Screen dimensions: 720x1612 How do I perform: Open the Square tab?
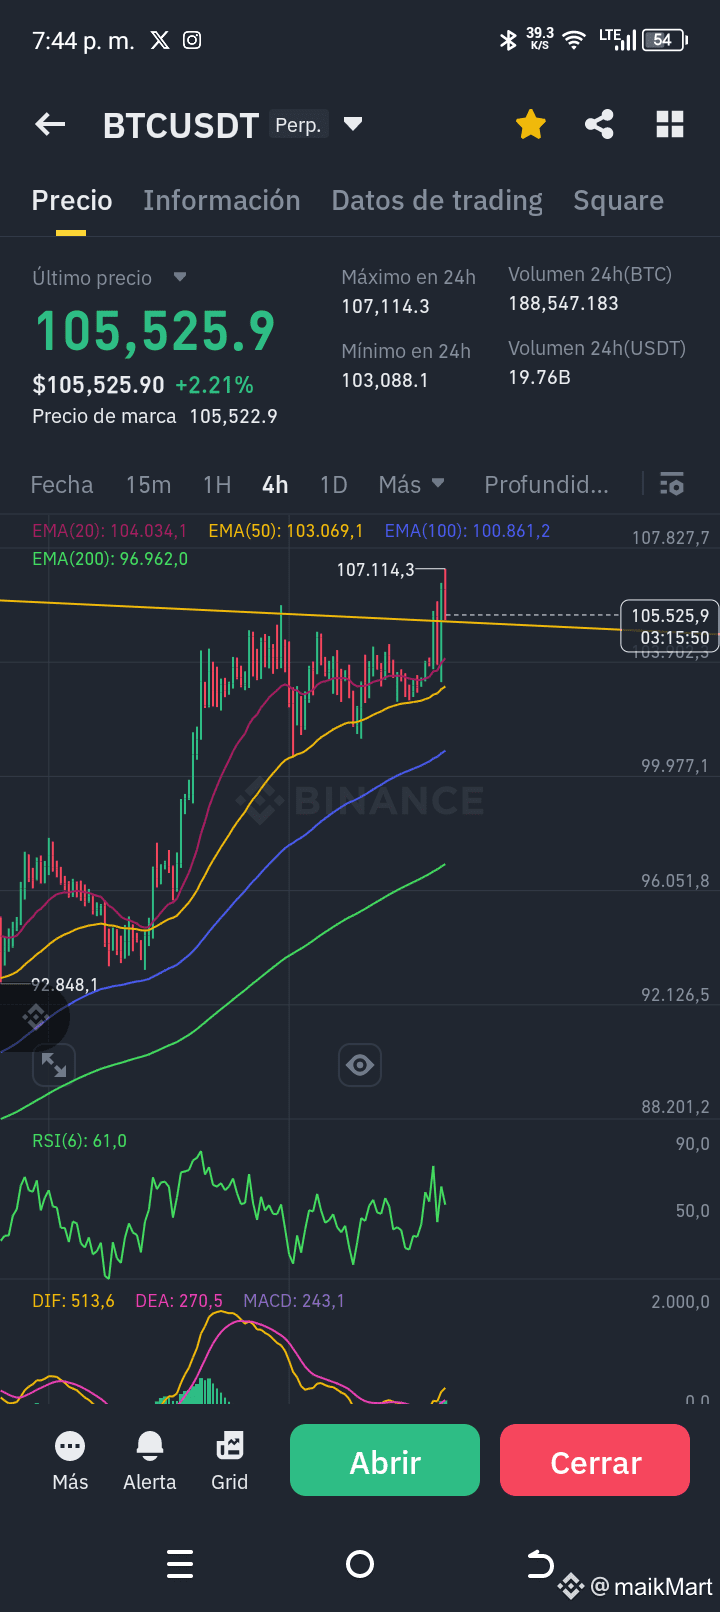[x=618, y=201]
